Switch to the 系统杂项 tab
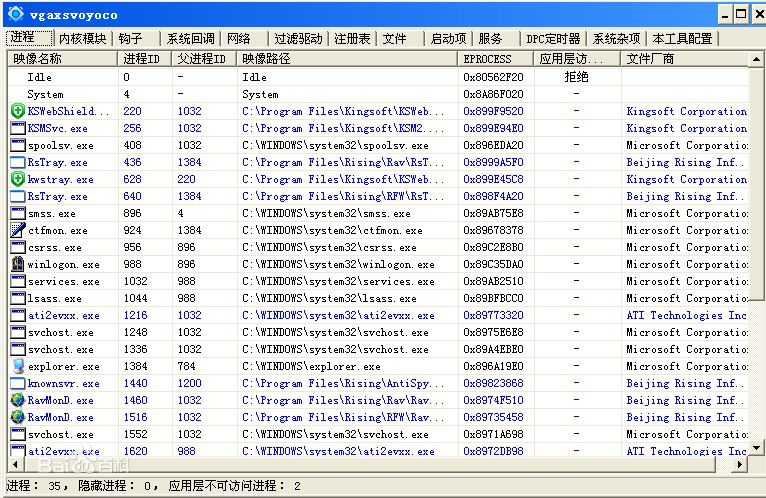Viewport: 766px width, 498px height. [617, 39]
